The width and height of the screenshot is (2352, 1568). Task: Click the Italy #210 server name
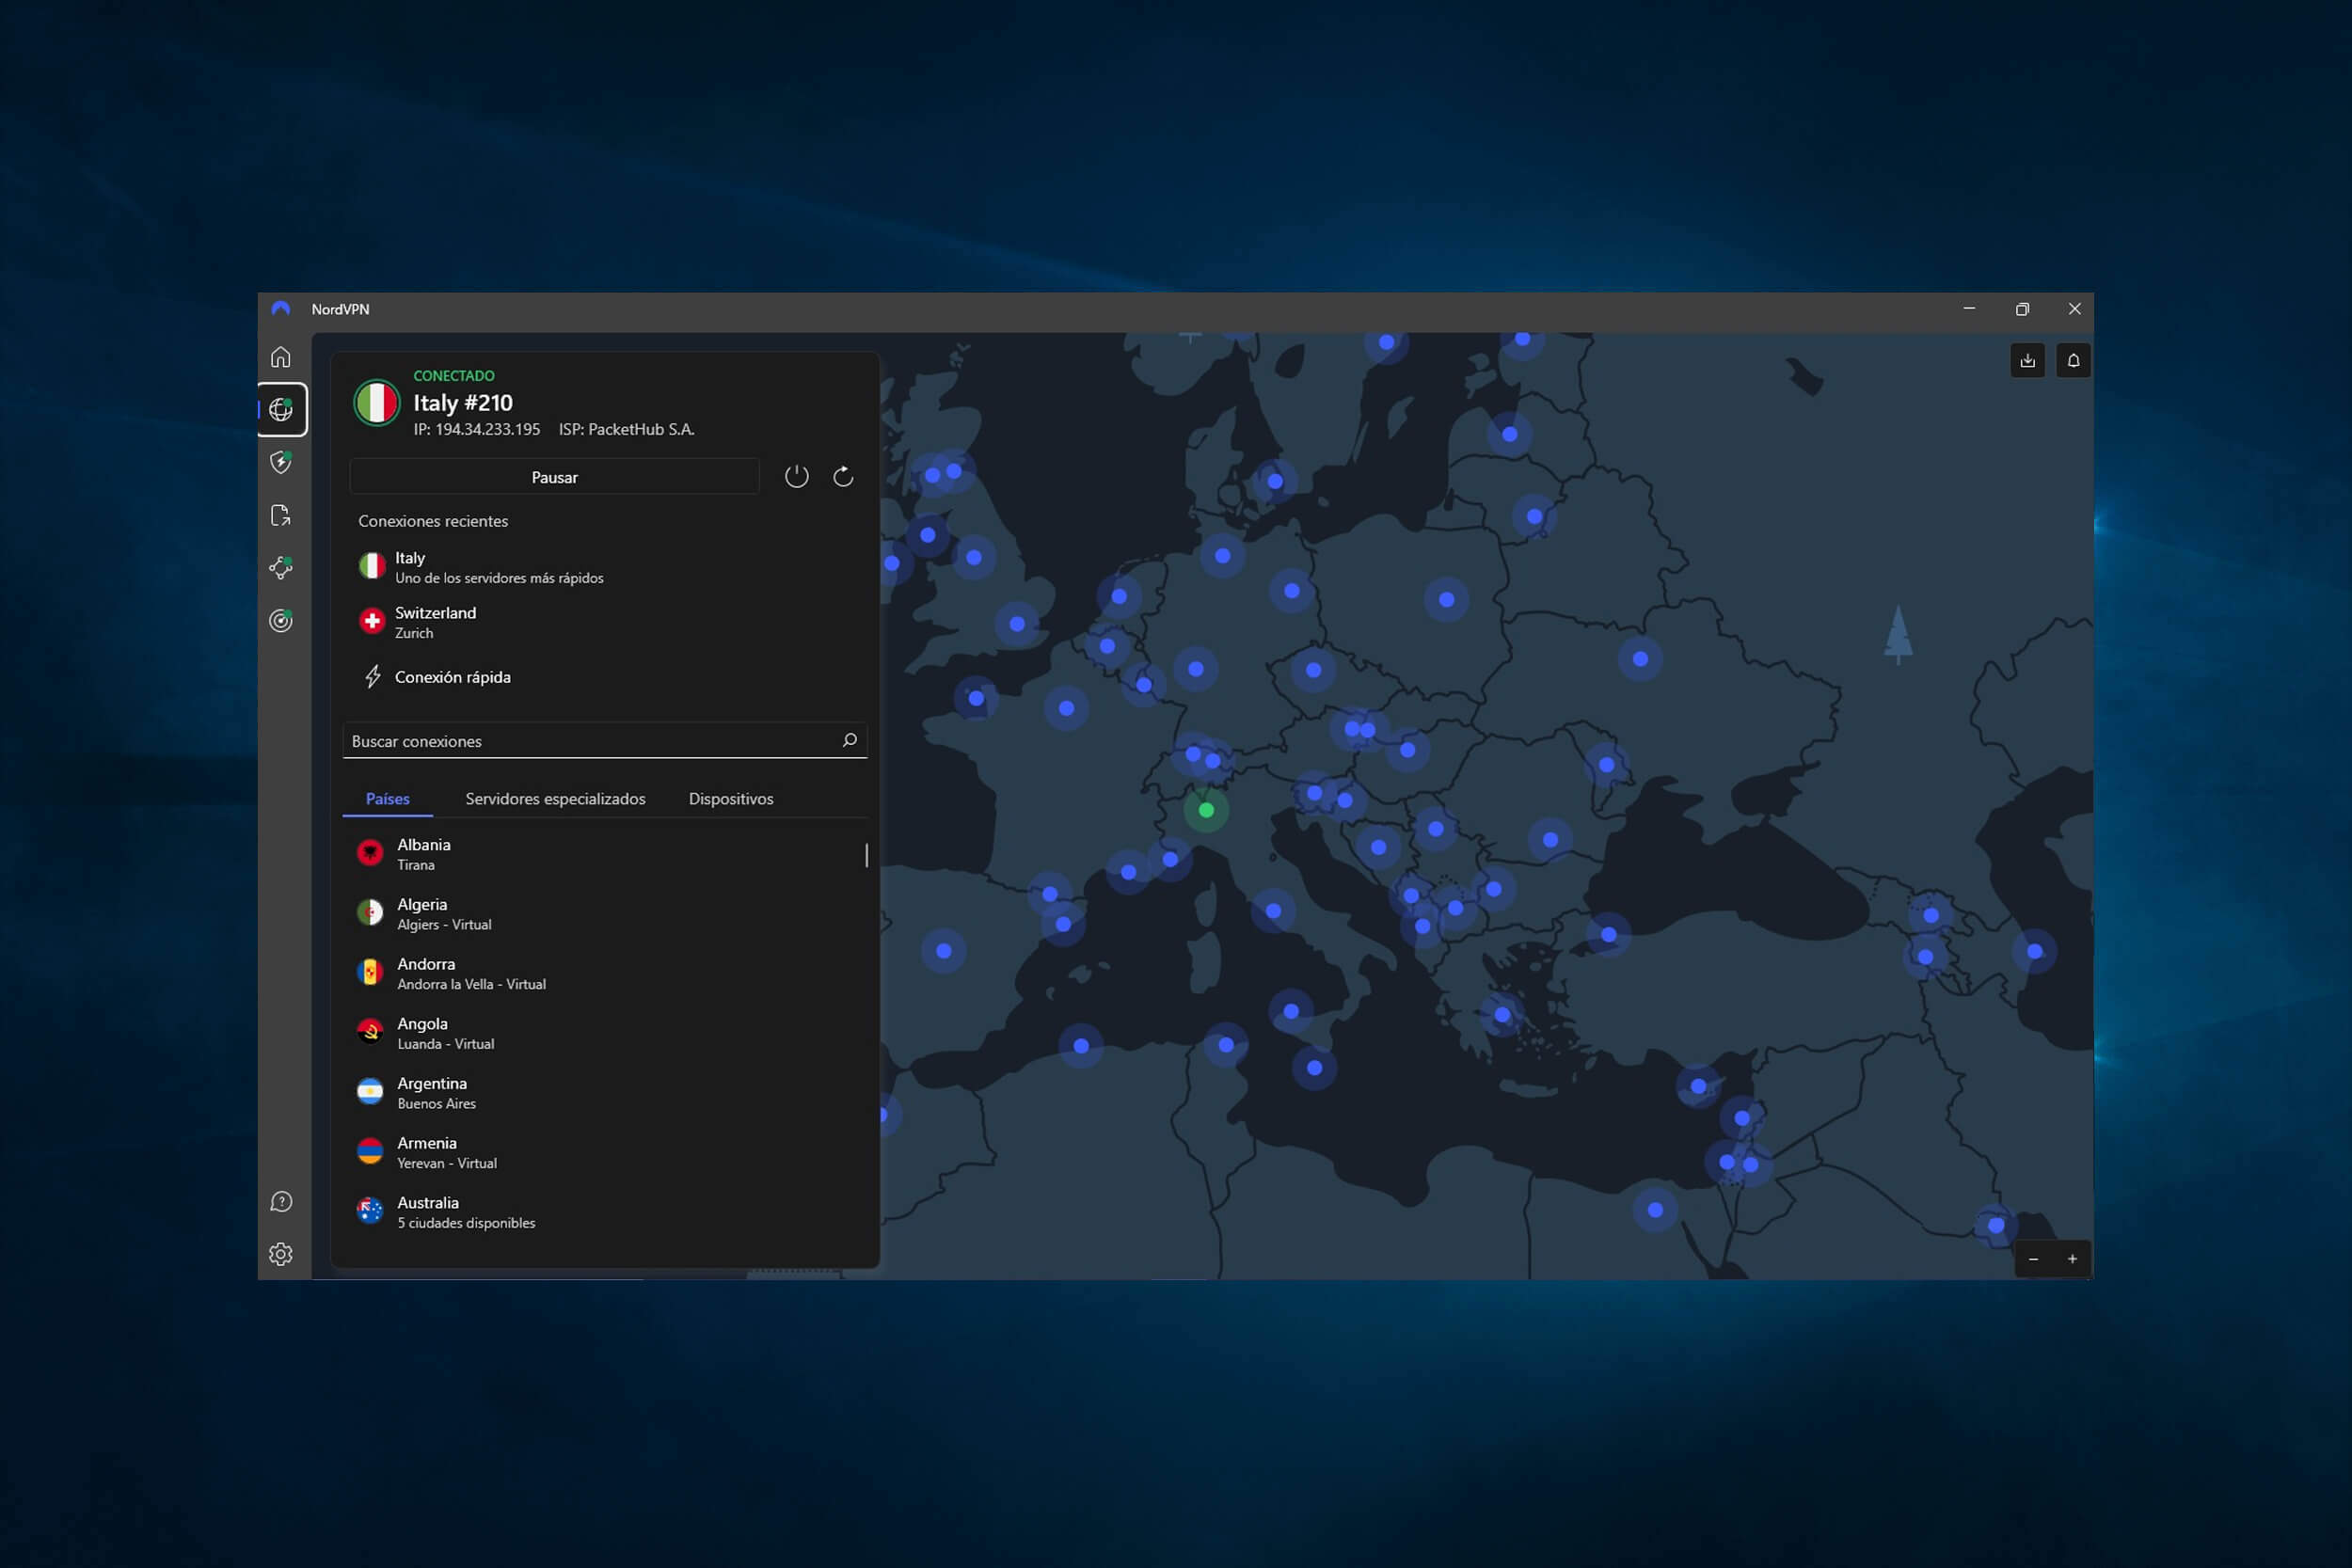(x=463, y=403)
